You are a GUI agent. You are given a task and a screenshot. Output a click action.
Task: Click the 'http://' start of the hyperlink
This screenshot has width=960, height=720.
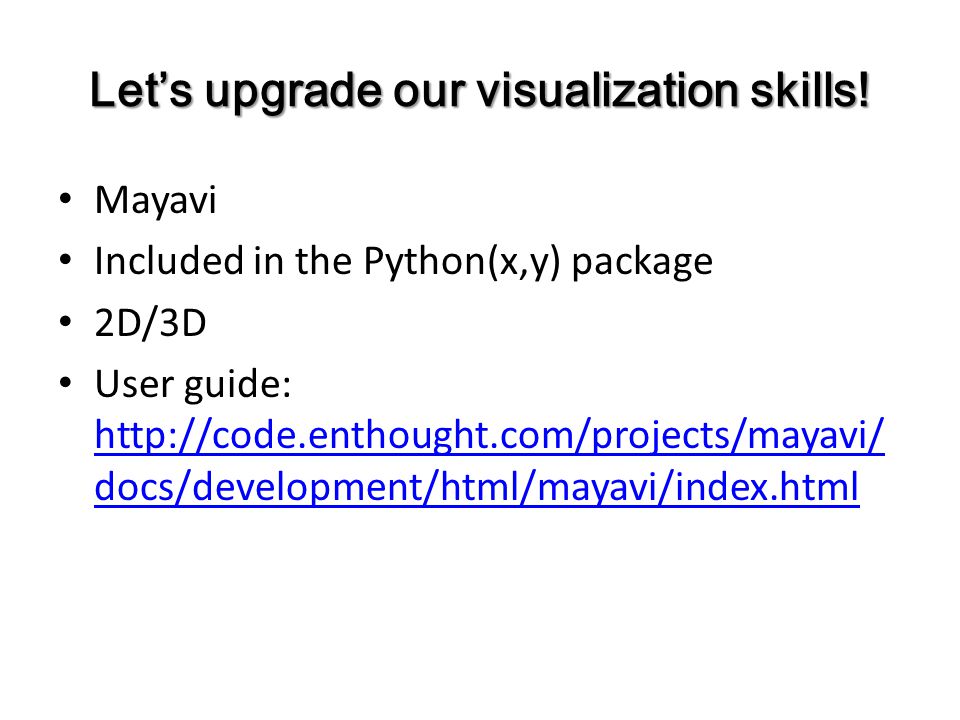(153, 437)
